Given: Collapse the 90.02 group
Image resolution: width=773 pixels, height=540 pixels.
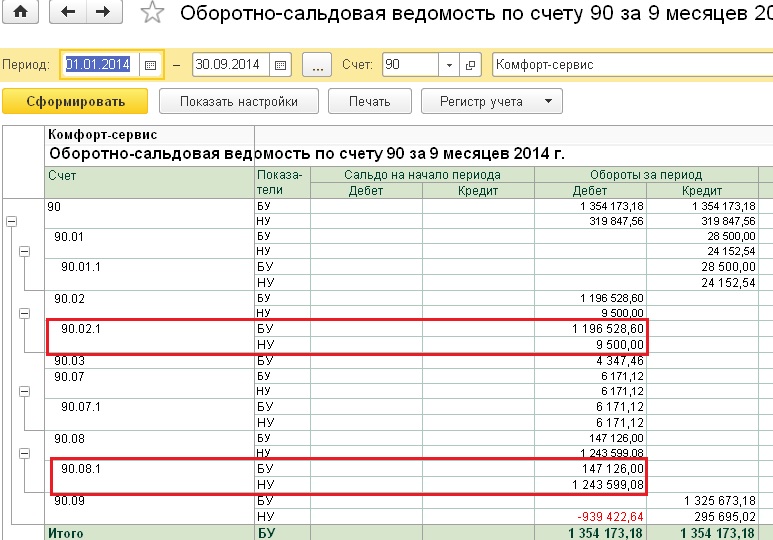Looking at the screenshot, I should pyautogui.click(x=24, y=313).
